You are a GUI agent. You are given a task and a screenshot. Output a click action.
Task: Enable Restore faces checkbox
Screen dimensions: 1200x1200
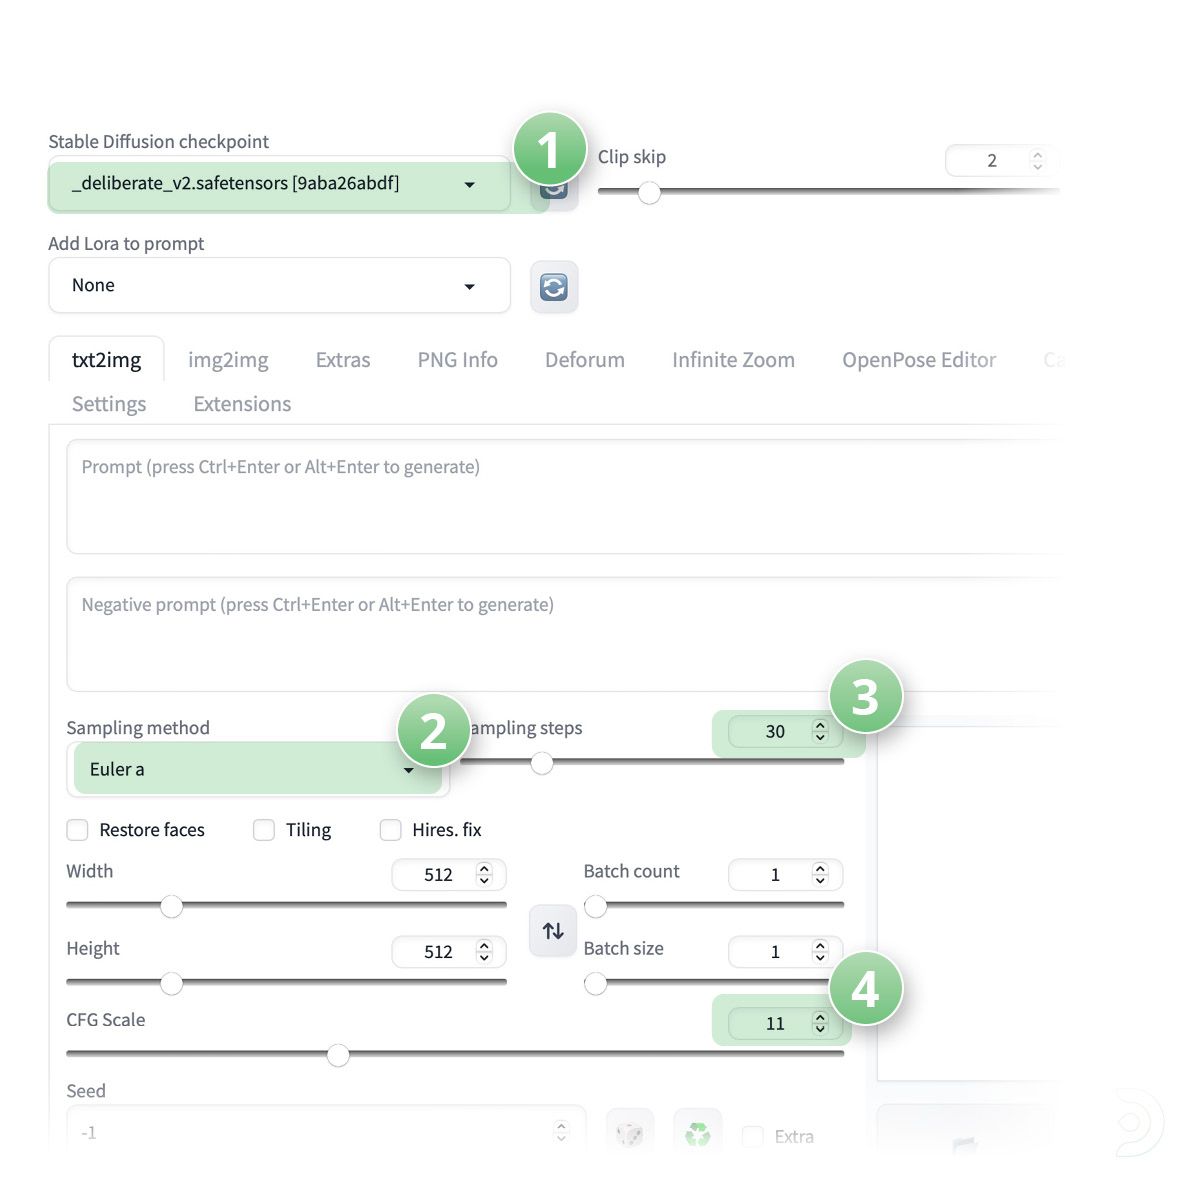(x=77, y=830)
